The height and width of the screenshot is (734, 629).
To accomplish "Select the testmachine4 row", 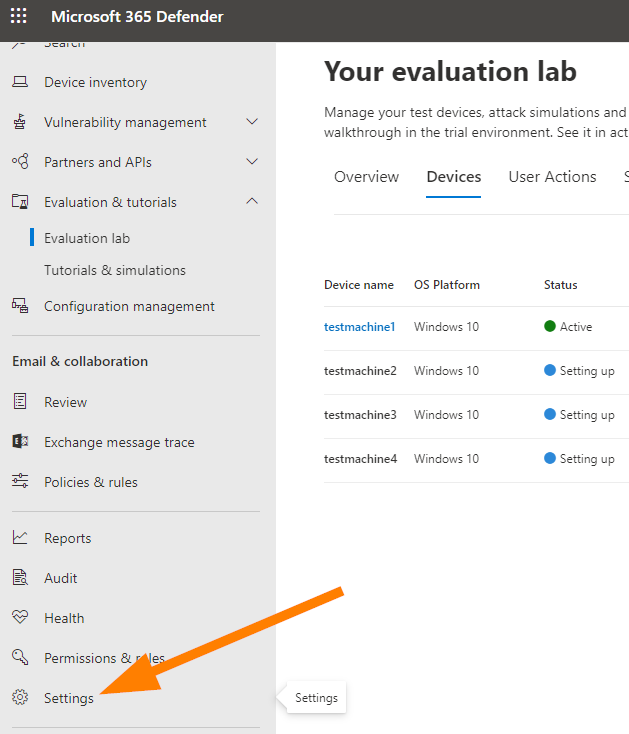I will [476, 459].
